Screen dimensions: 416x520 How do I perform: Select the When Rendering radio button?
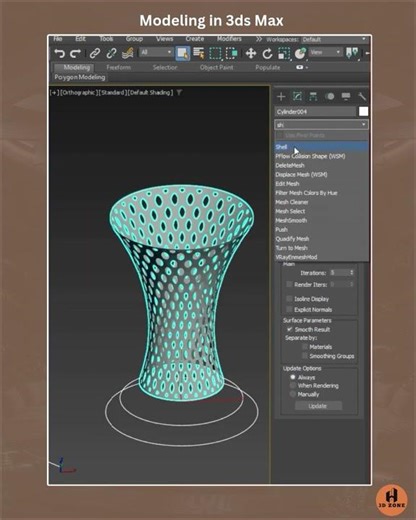point(293,385)
